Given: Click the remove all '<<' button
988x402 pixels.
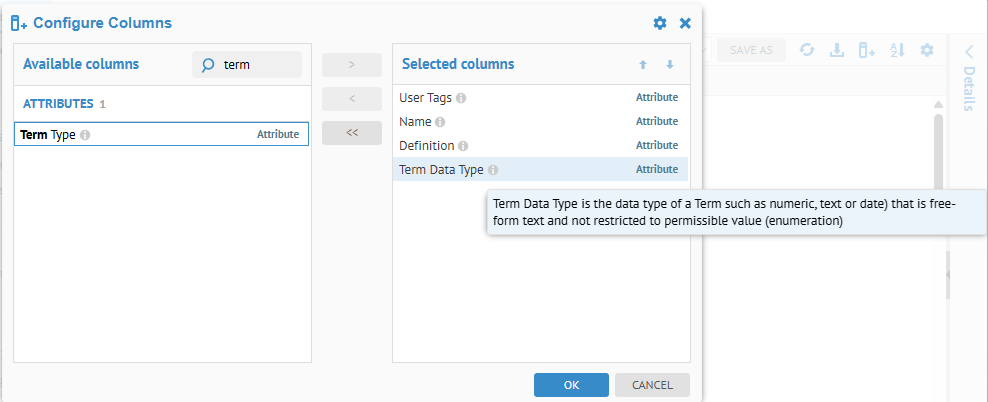Looking at the screenshot, I should coord(351,133).
